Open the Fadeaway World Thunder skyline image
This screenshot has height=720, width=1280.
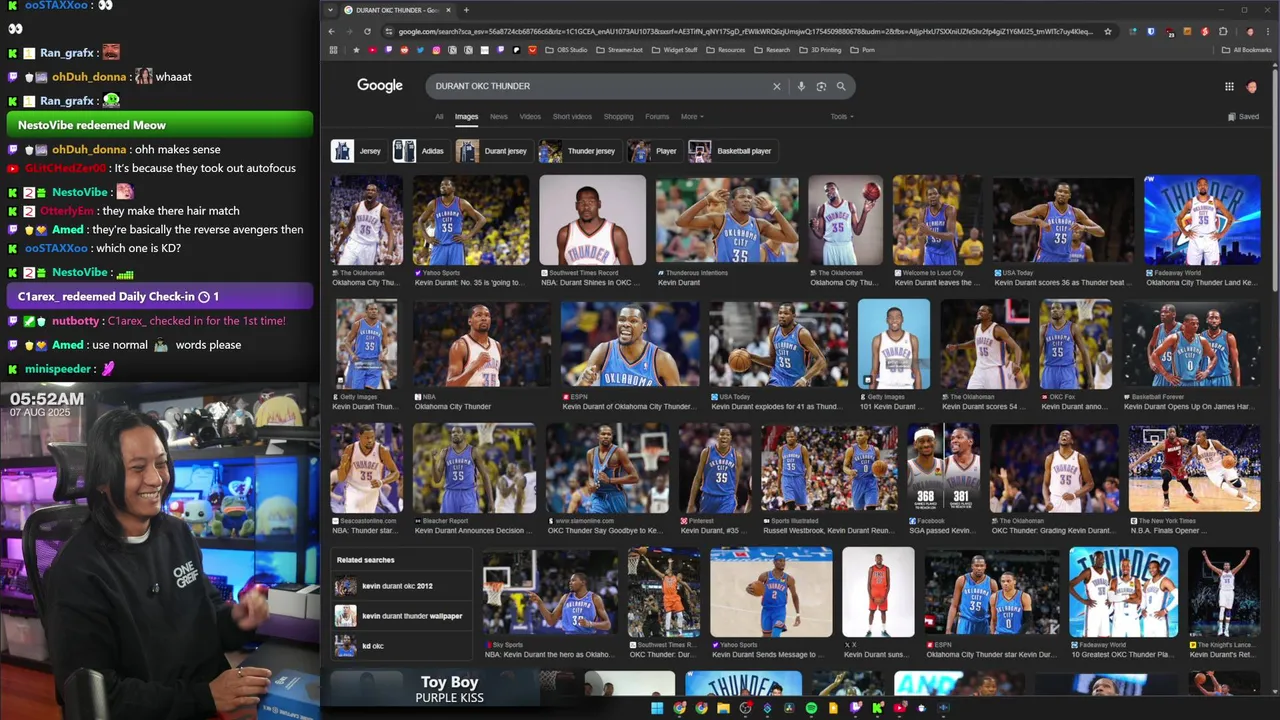tap(1202, 220)
